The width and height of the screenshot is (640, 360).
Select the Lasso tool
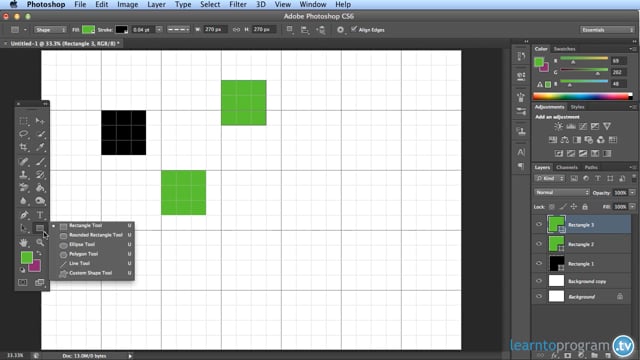point(23,134)
